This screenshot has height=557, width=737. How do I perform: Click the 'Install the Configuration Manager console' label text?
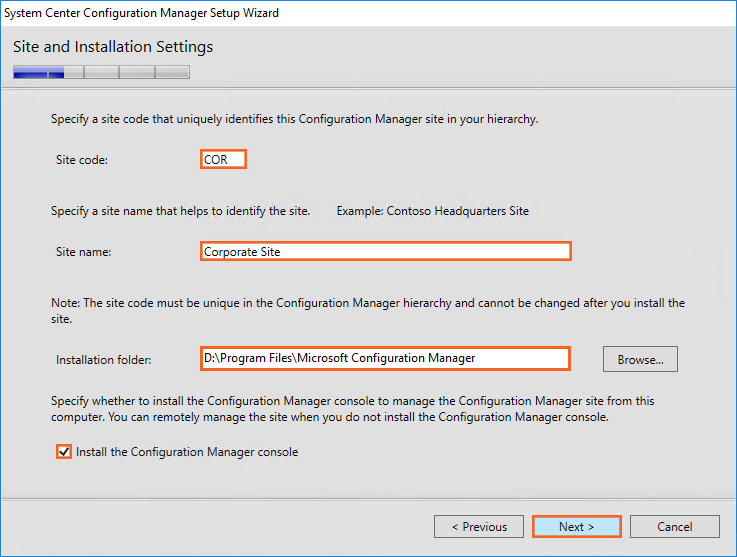188,452
